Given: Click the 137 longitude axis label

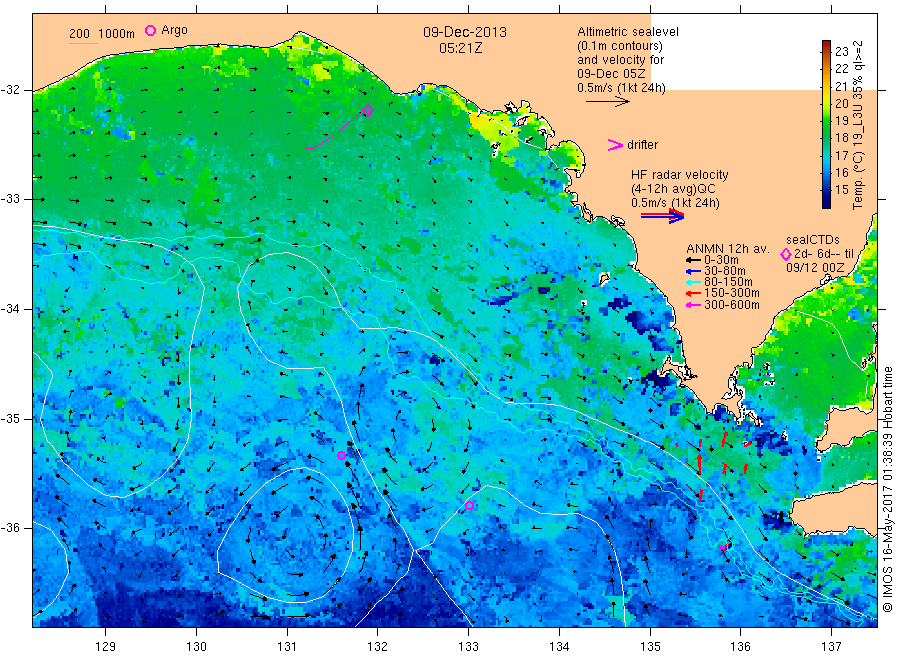Looking at the screenshot, I should click(831, 647).
